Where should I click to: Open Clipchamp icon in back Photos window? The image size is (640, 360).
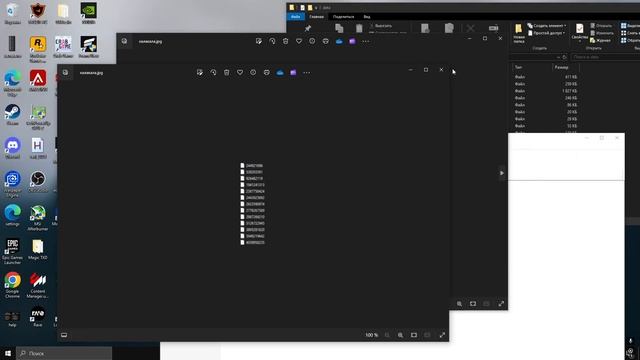[352, 41]
